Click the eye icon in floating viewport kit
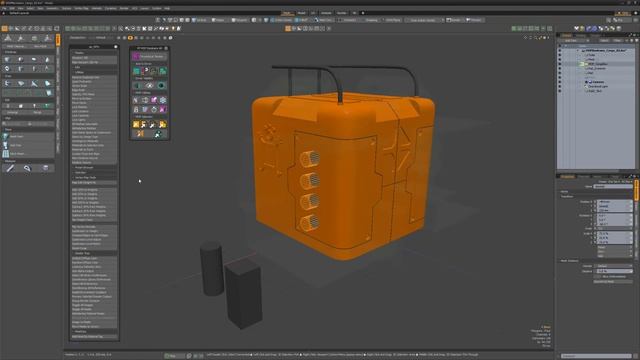 [x=149, y=85]
